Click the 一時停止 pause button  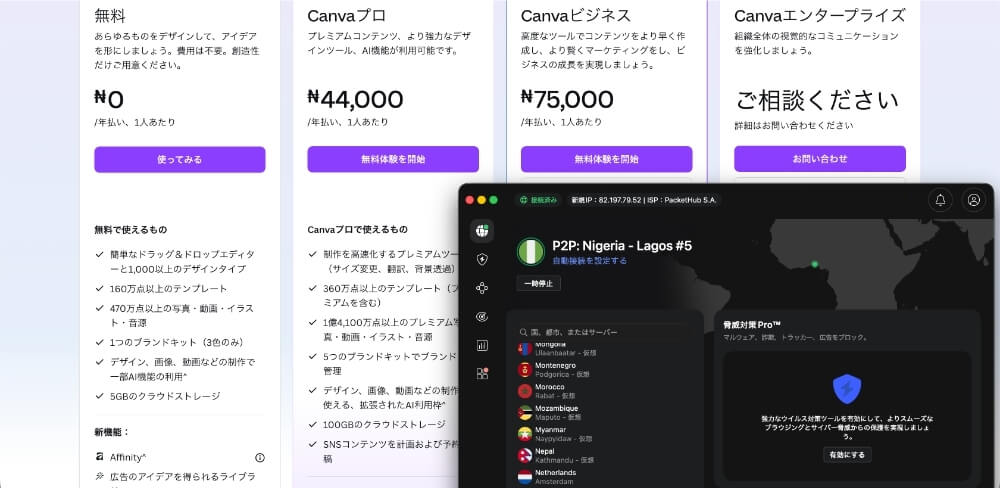point(539,283)
